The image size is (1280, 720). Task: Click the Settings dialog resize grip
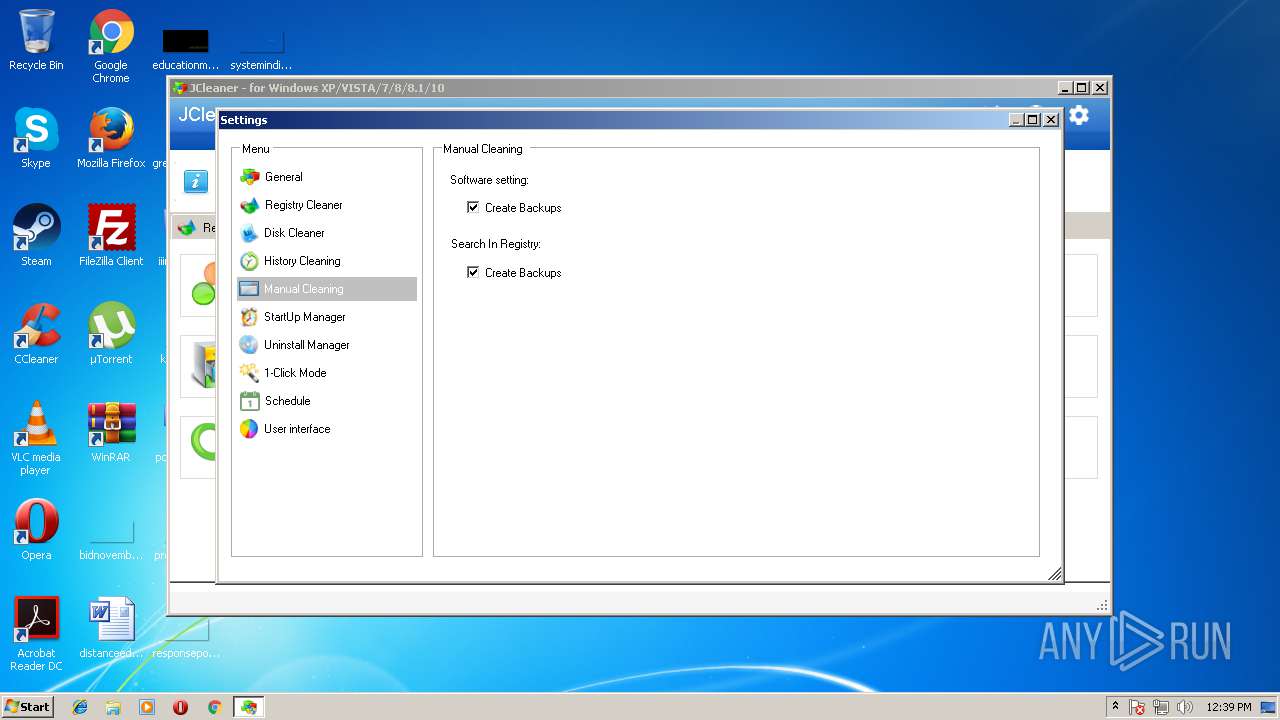coord(1054,574)
